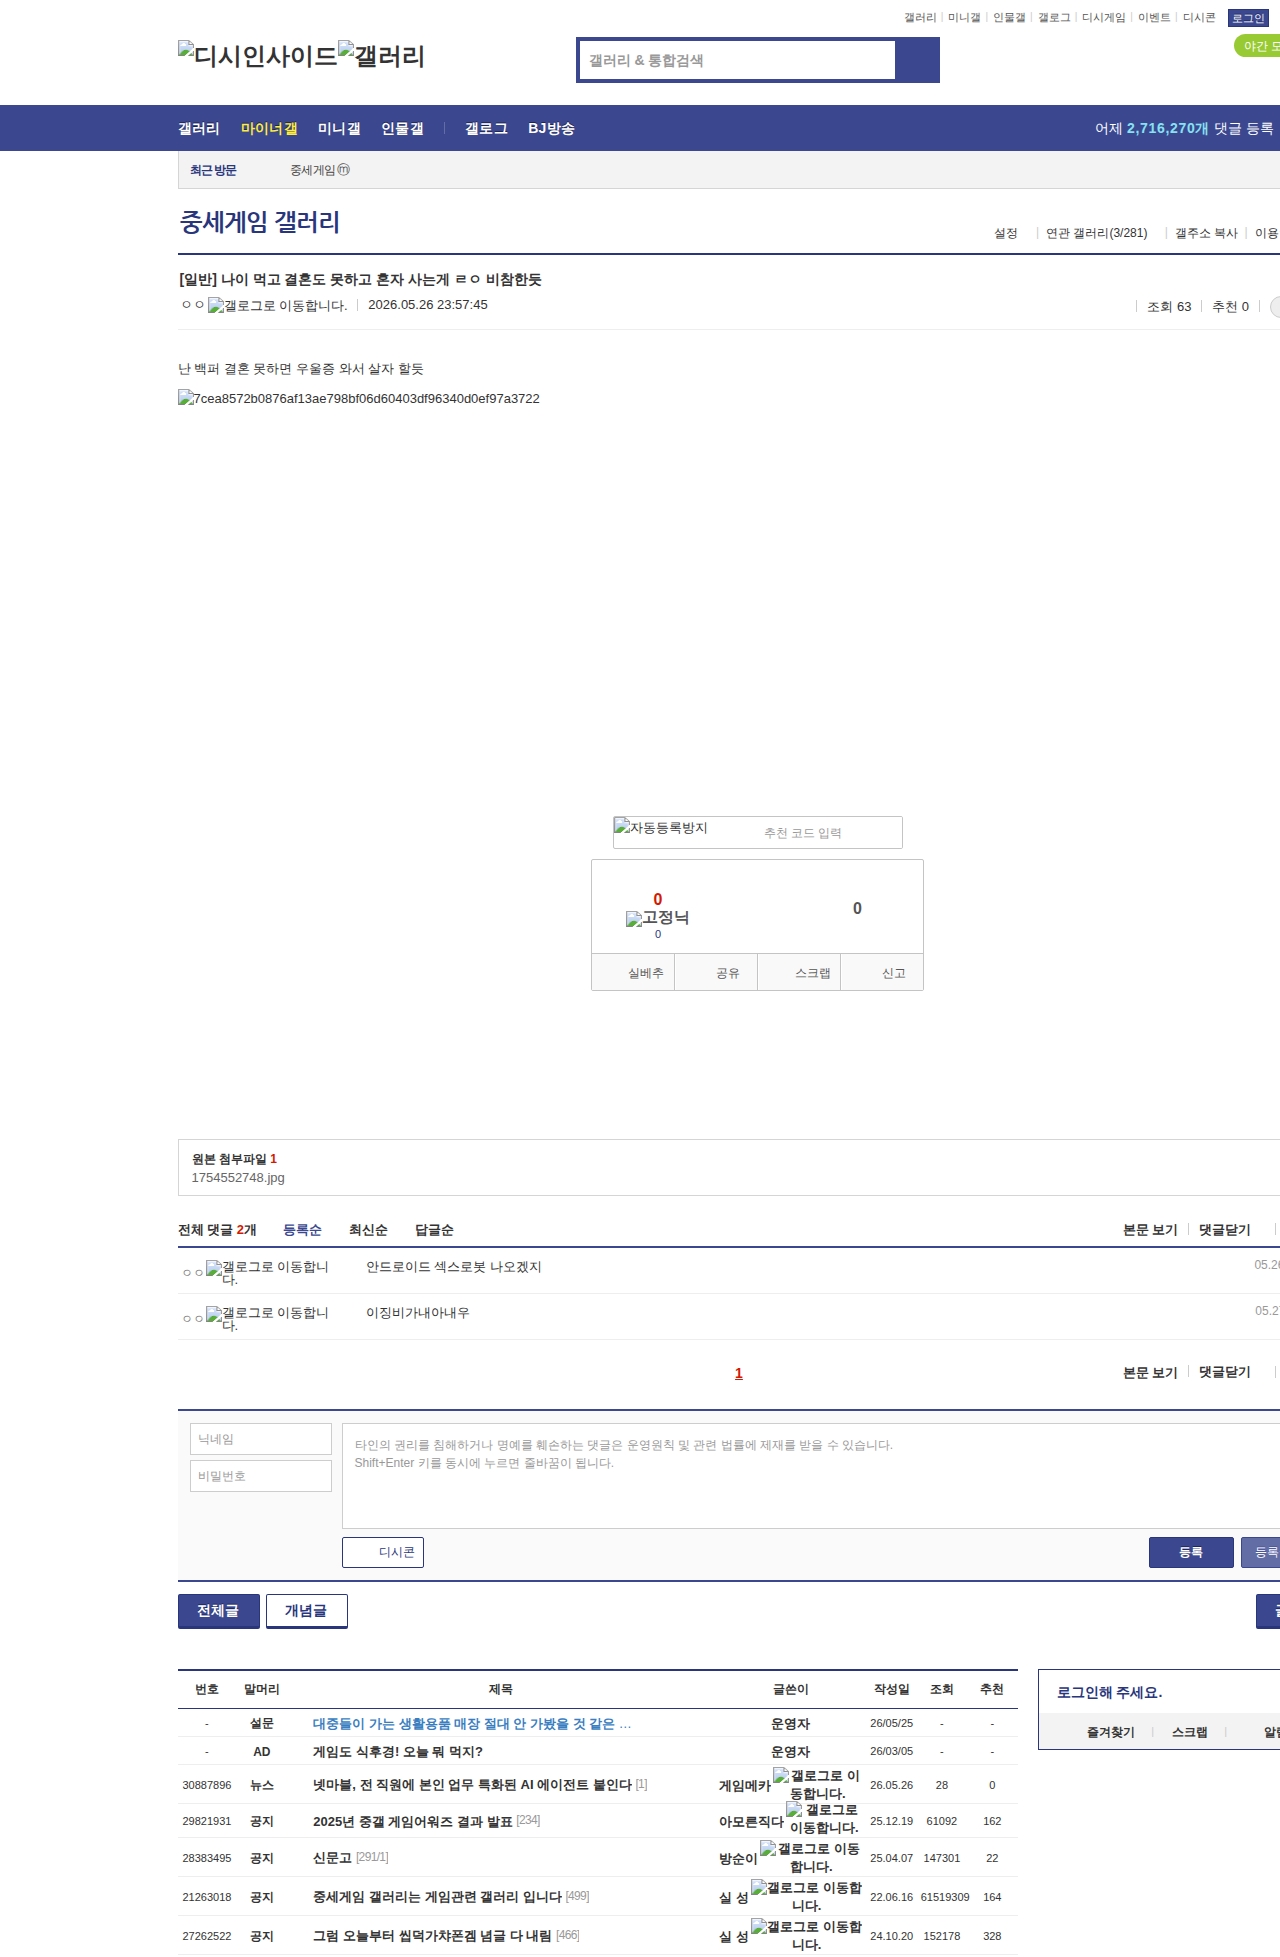Open 디시게임 link in top utility bar
This screenshot has width=1280, height=1957.
tap(1104, 18)
